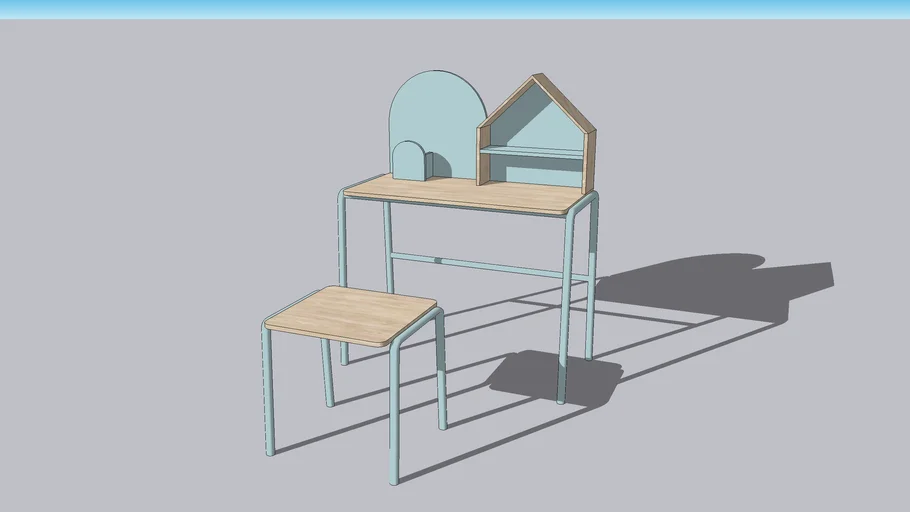Click the desk's horizontal crossbar
Image resolution: width=910 pixels, height=512 pixels.
480,264
